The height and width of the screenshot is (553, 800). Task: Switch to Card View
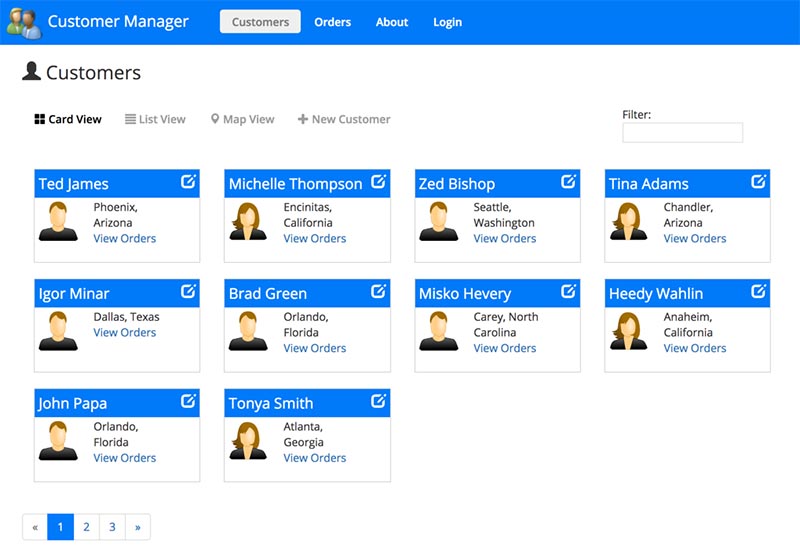coord(68,119)
